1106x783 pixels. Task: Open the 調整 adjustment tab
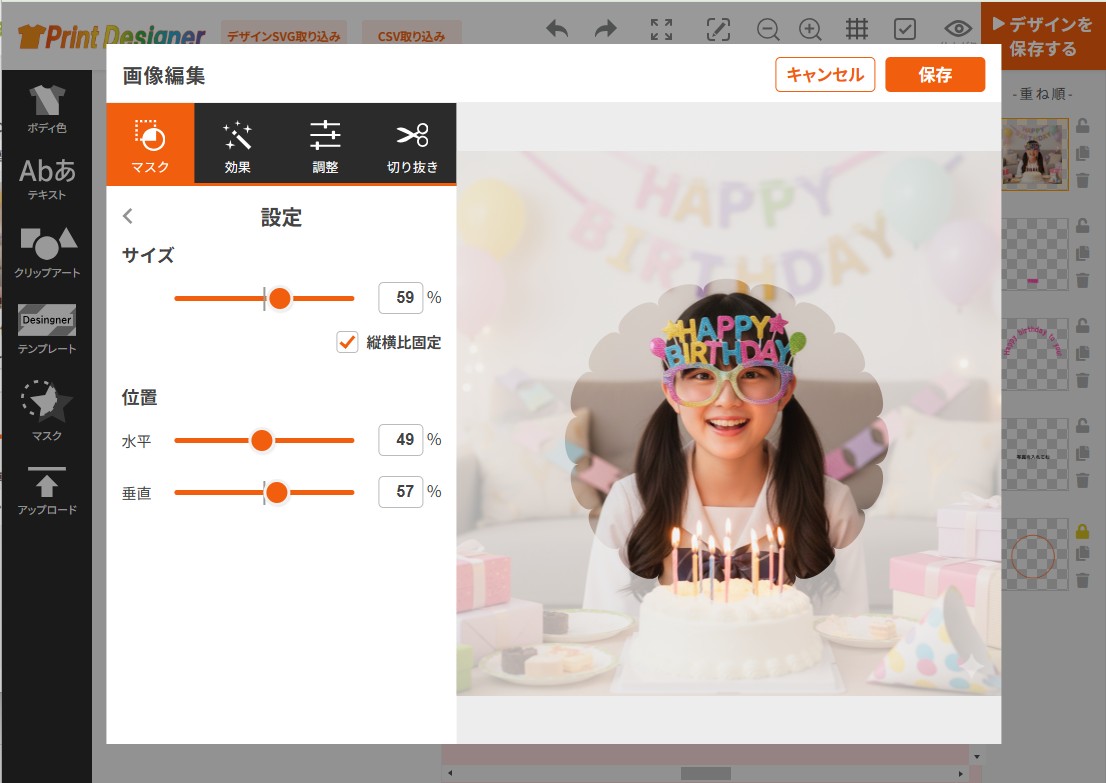325,144
